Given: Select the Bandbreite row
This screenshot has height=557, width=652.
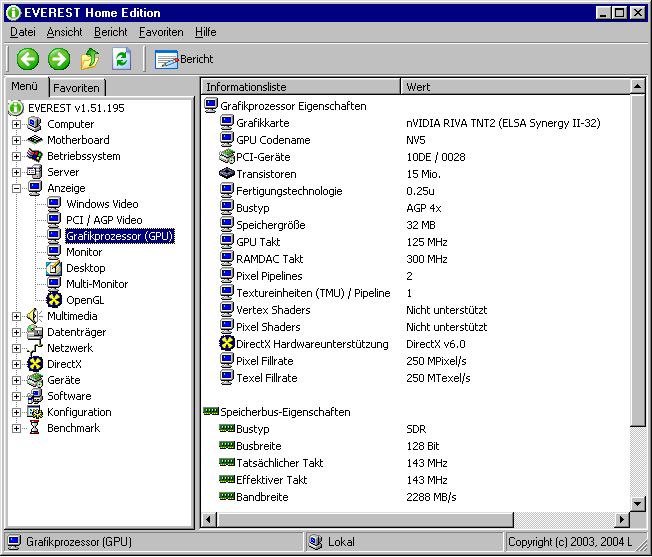Looking at the screenshot, I should pos(416,497).
